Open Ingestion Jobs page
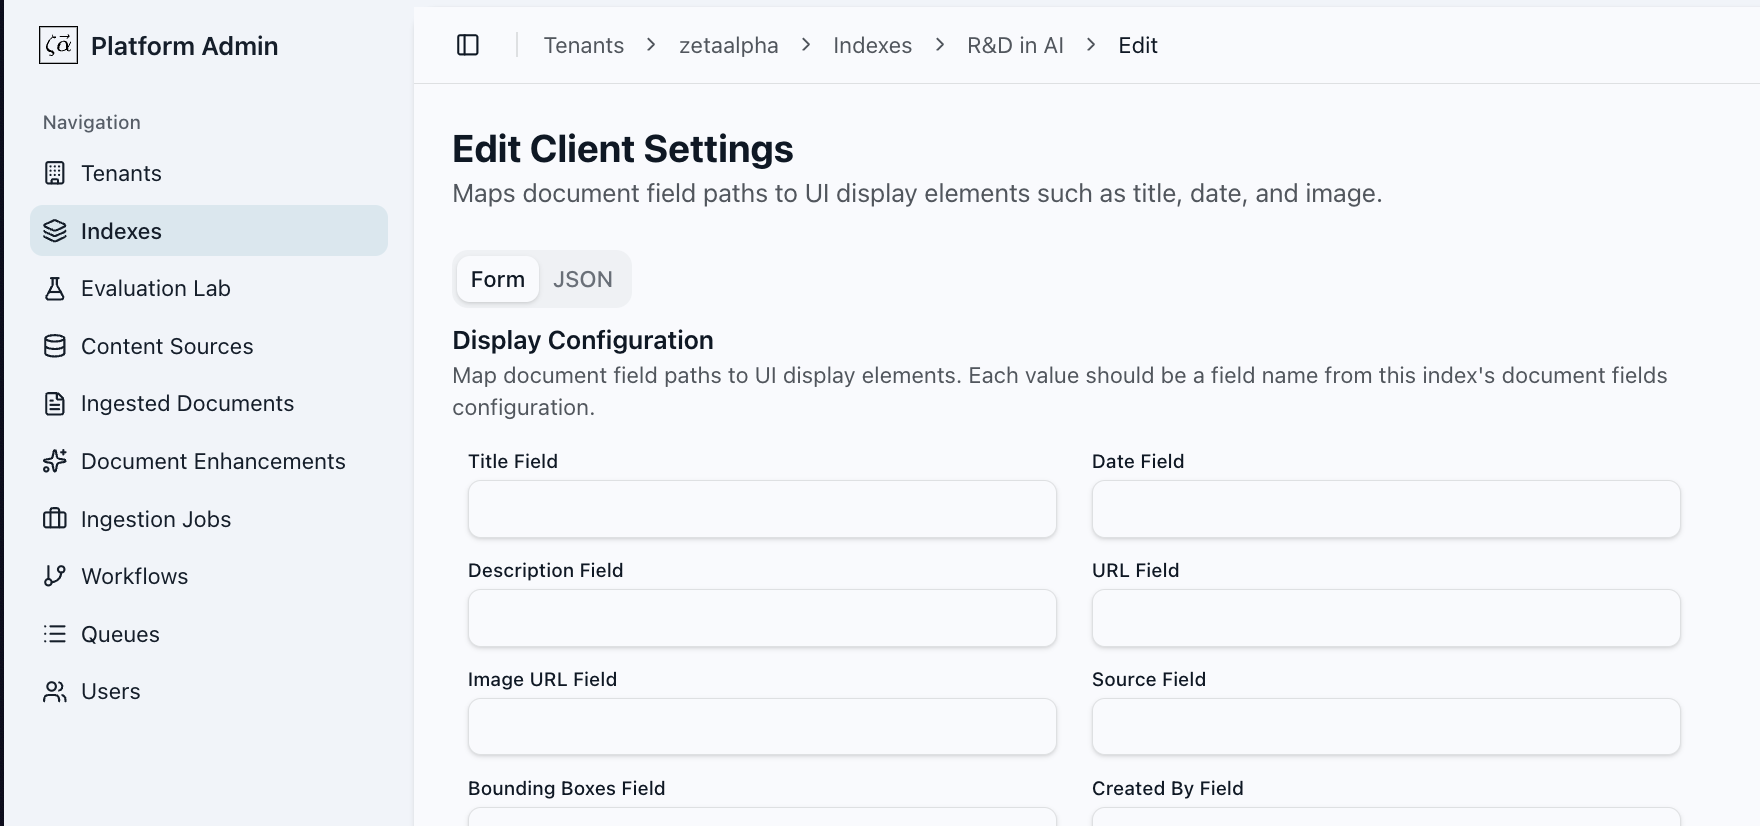 point(209,519)
